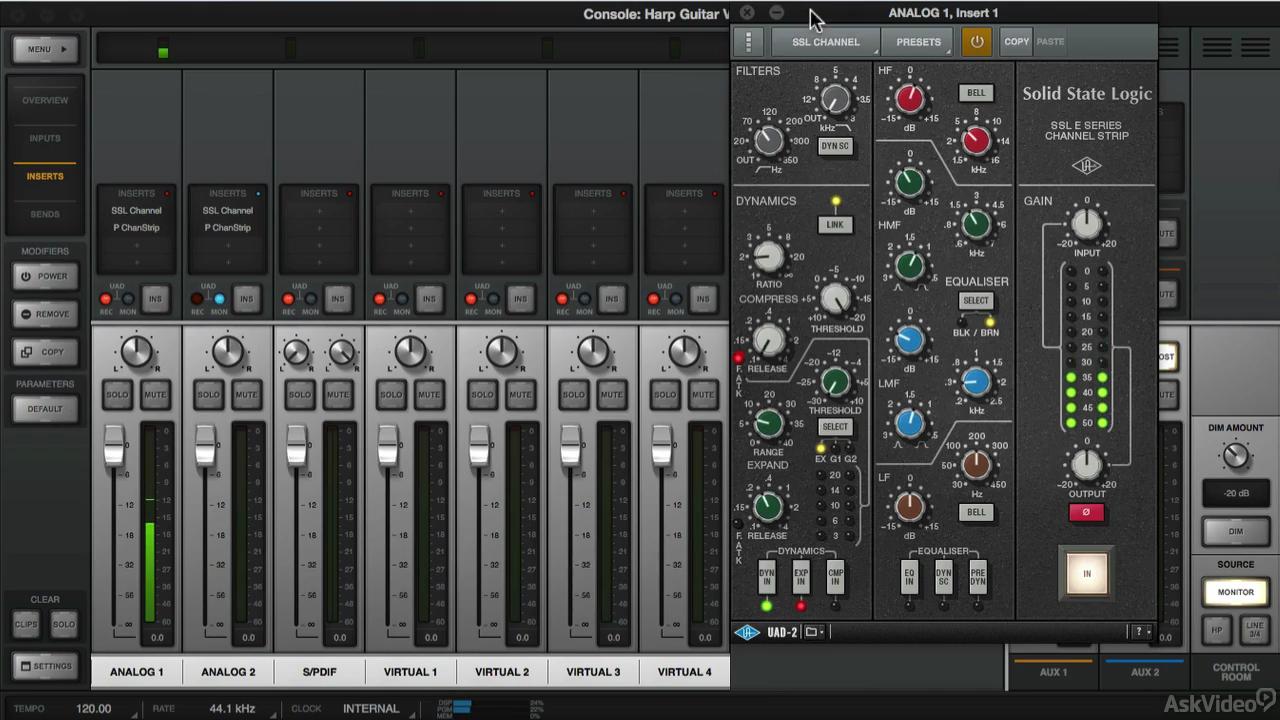Click the DEFAULT parameters button
The image size is (1280, 720).
click(x=45, y=409)
